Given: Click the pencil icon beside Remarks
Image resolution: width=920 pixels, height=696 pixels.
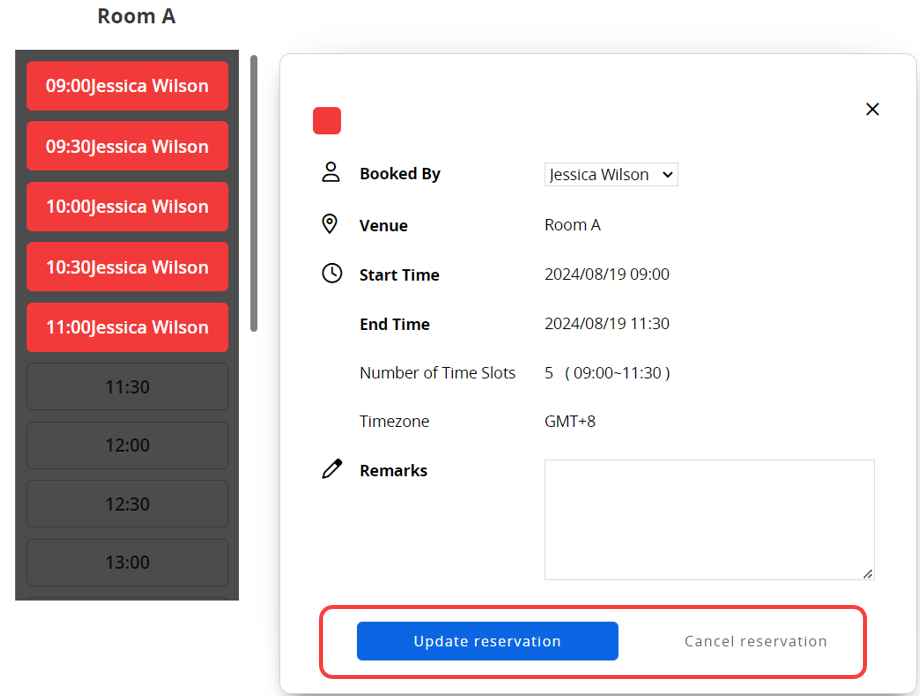Looking at the screenshot, I should coord(331,469).
